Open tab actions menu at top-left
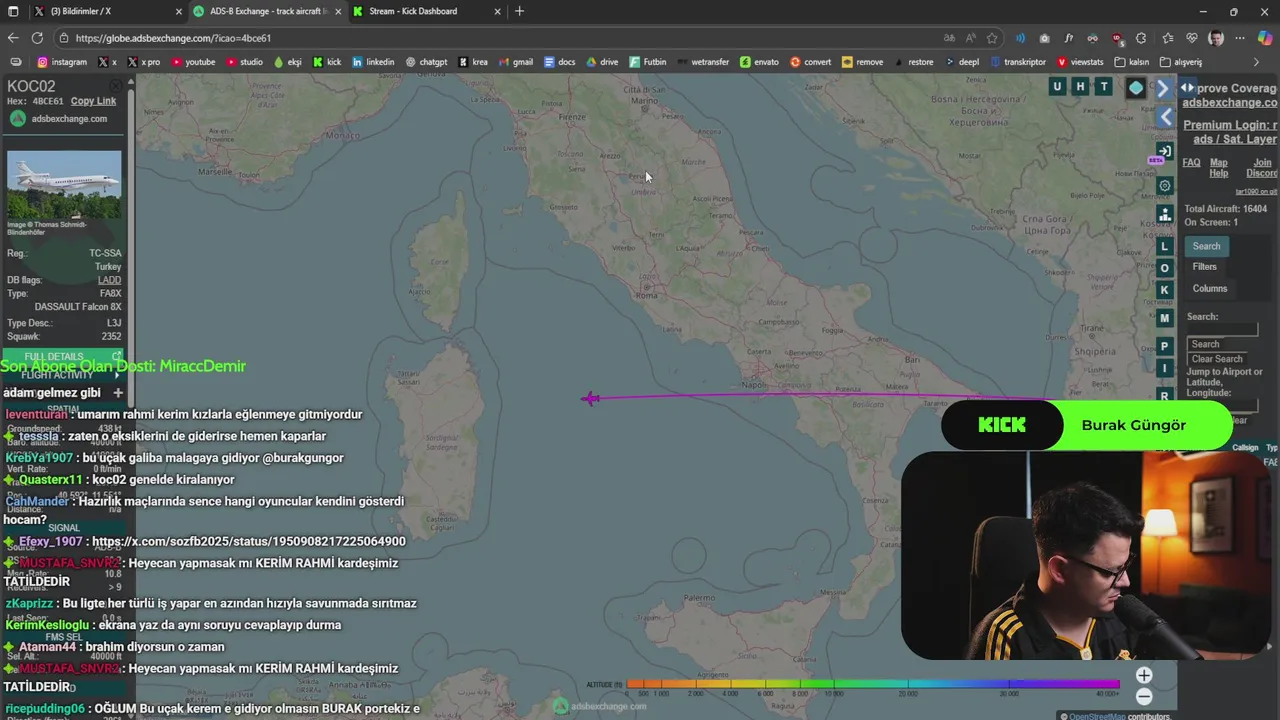Image resolution: width=1280 pixels, height=720 pixels. coord(12,11)
